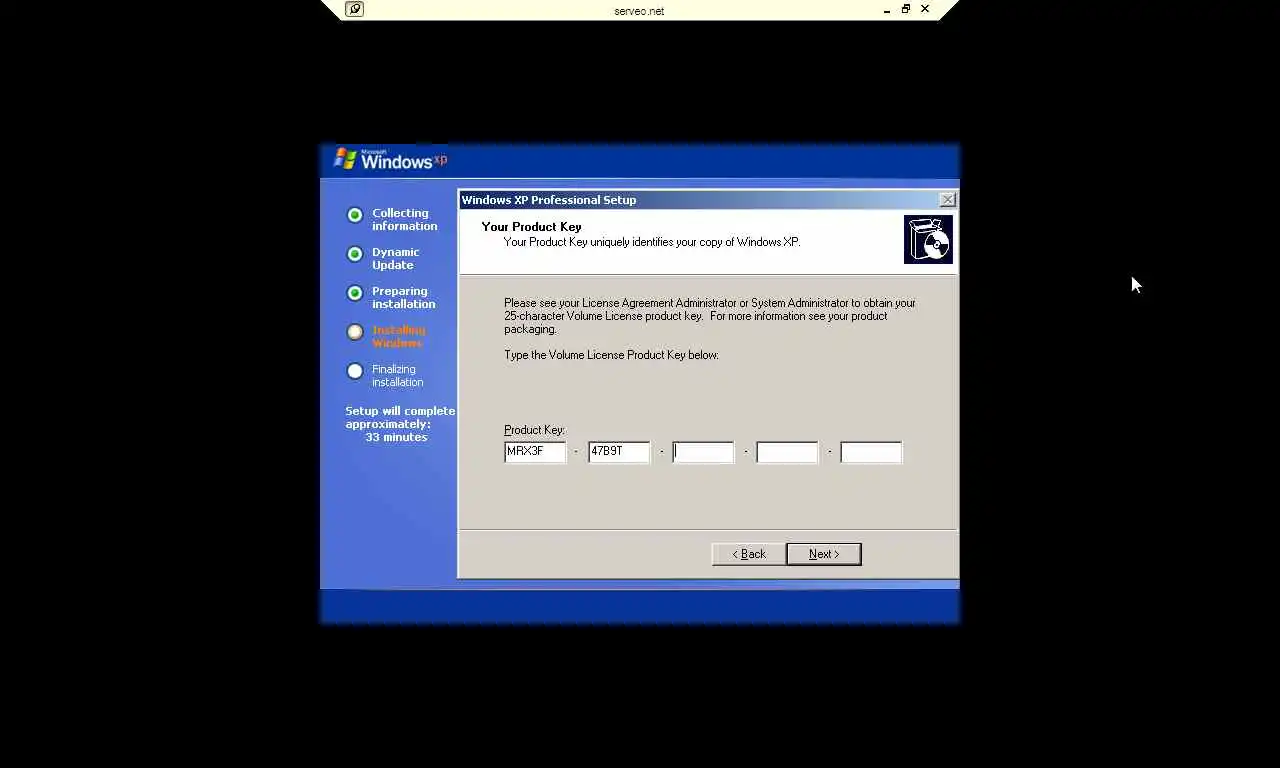
Task: Click the Finalizing installation step indicator
Action: pyautogui.click(x=355, y=371)
